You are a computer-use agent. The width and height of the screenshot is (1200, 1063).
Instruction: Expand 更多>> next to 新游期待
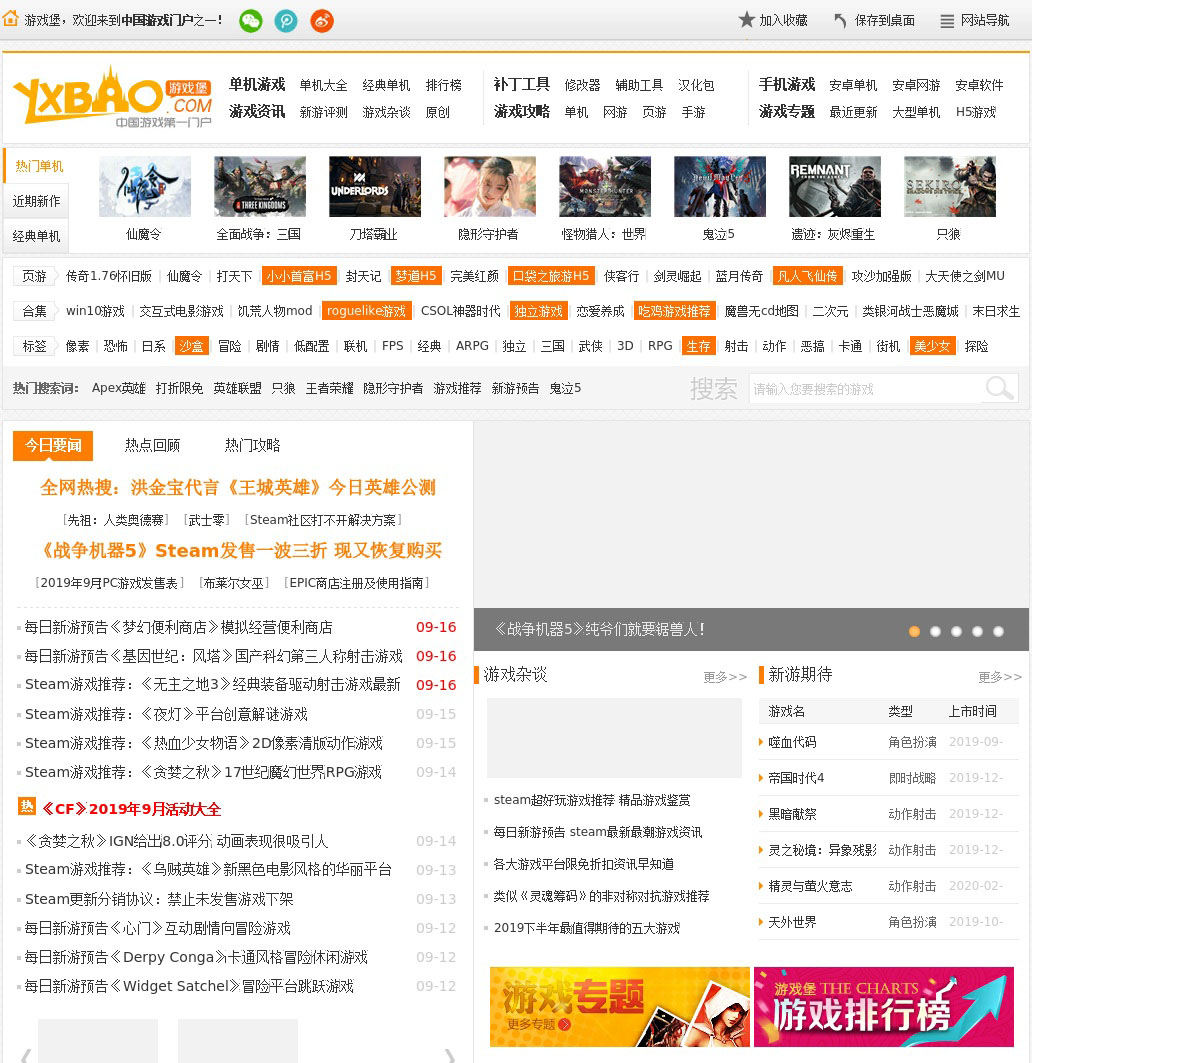(1000, 677)
